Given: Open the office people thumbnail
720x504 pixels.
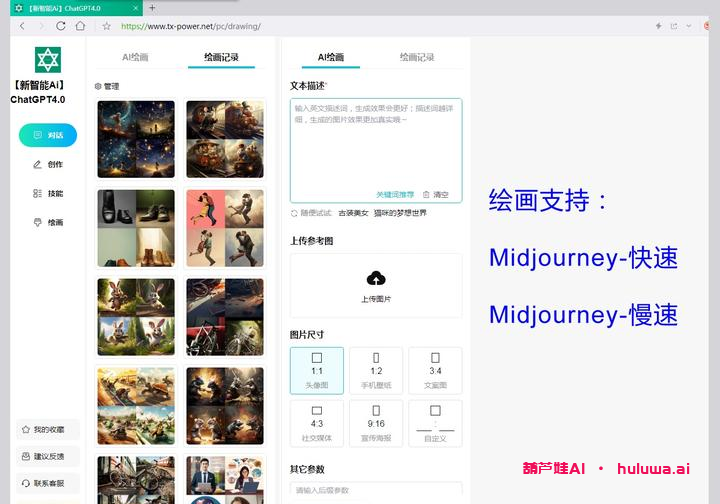Looking at the screenshot, I should pyautogui.click(x=225, y=480).
